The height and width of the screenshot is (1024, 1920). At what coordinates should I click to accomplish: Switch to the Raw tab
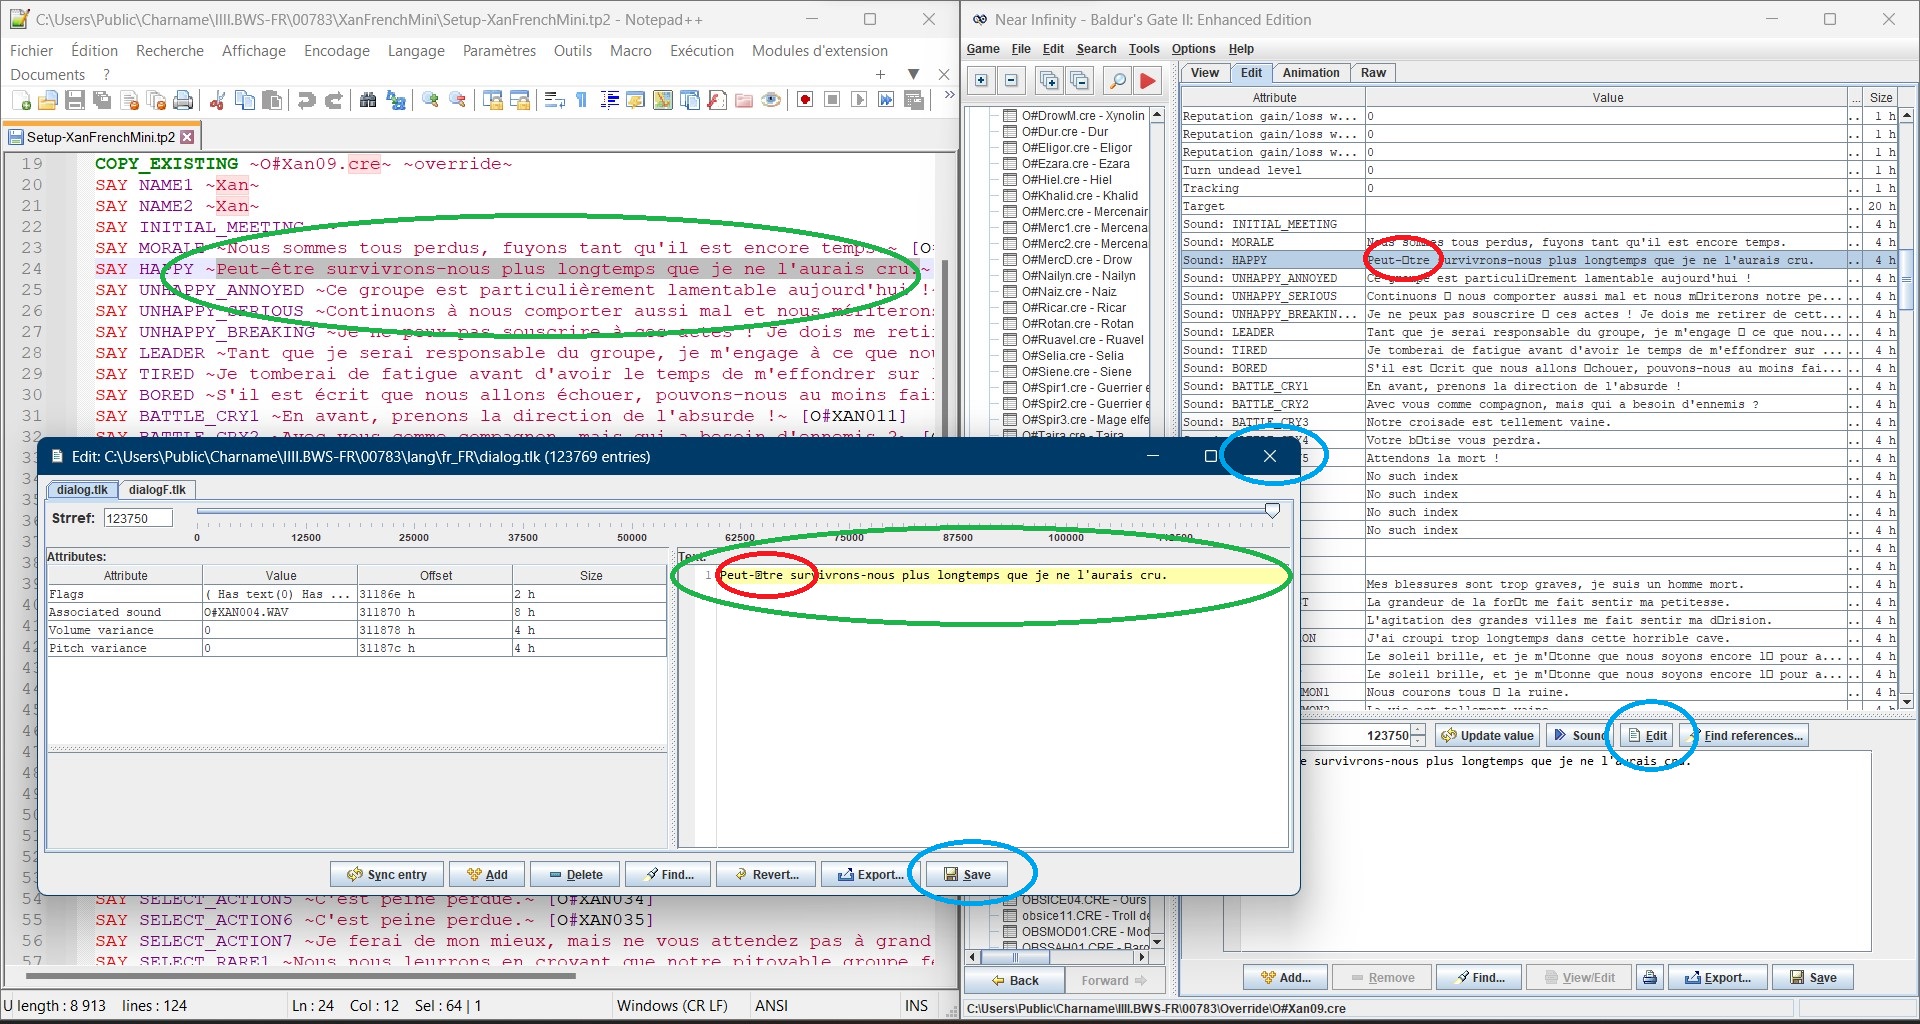pos(1373,73)
